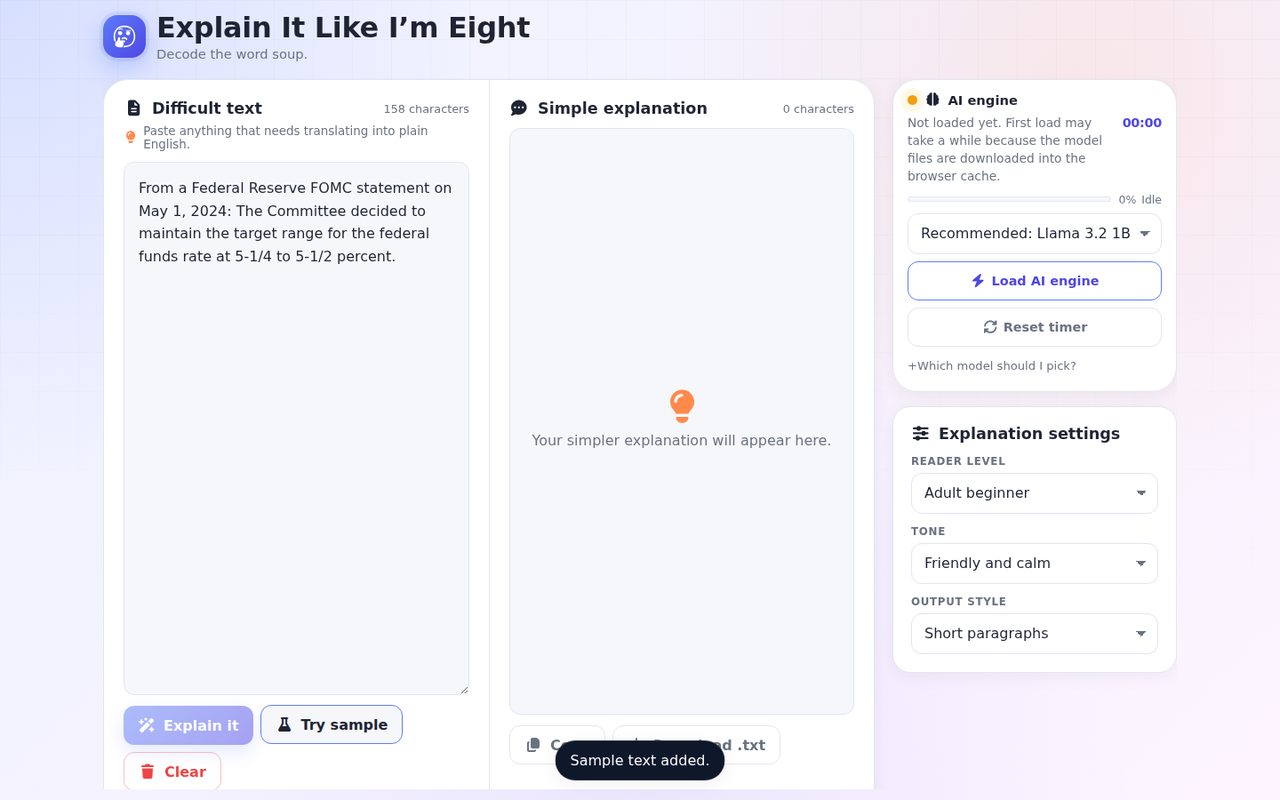The width and height of the screenshot is (1280, 800).
Task: Click the brain icon next to AI engine
Action: click(x=933, y=100)
